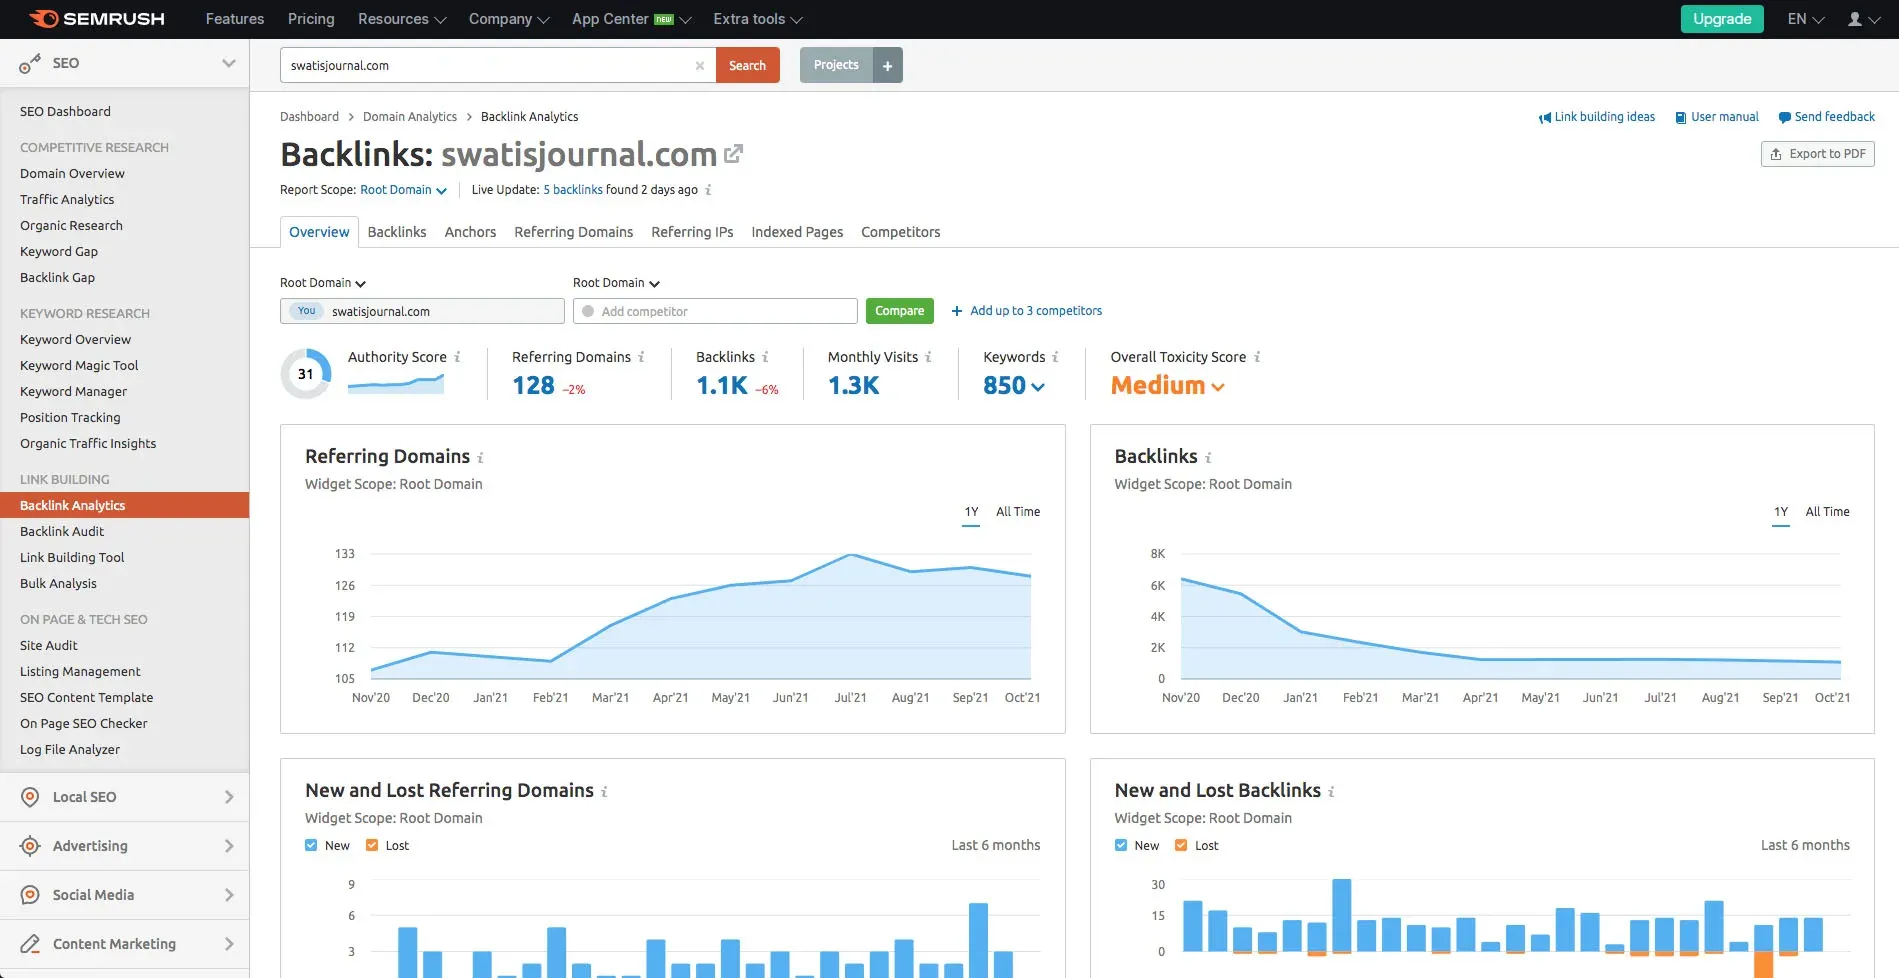Click the Upgrade button

1722,19
